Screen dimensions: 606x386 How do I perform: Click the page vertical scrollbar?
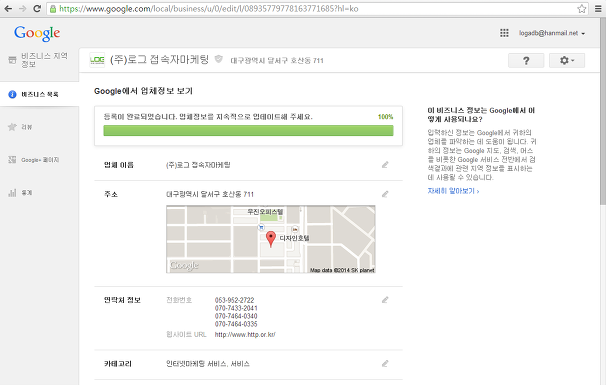tap(603, 112)
